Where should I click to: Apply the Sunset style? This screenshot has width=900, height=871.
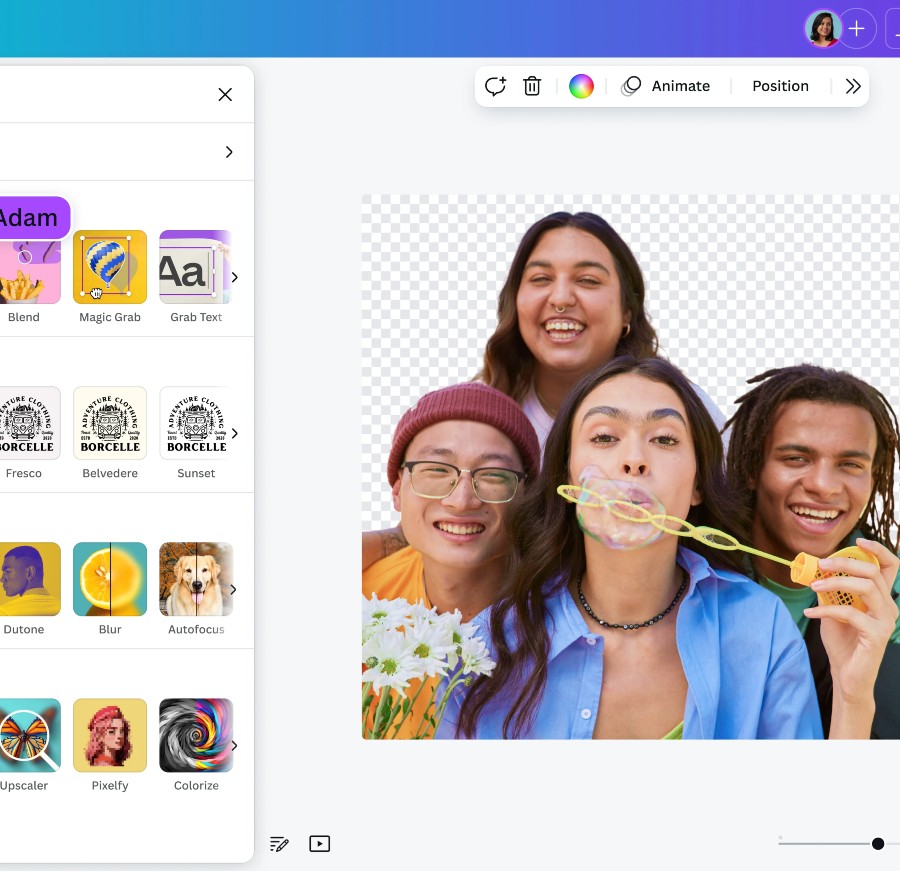[x=195, y=423]
